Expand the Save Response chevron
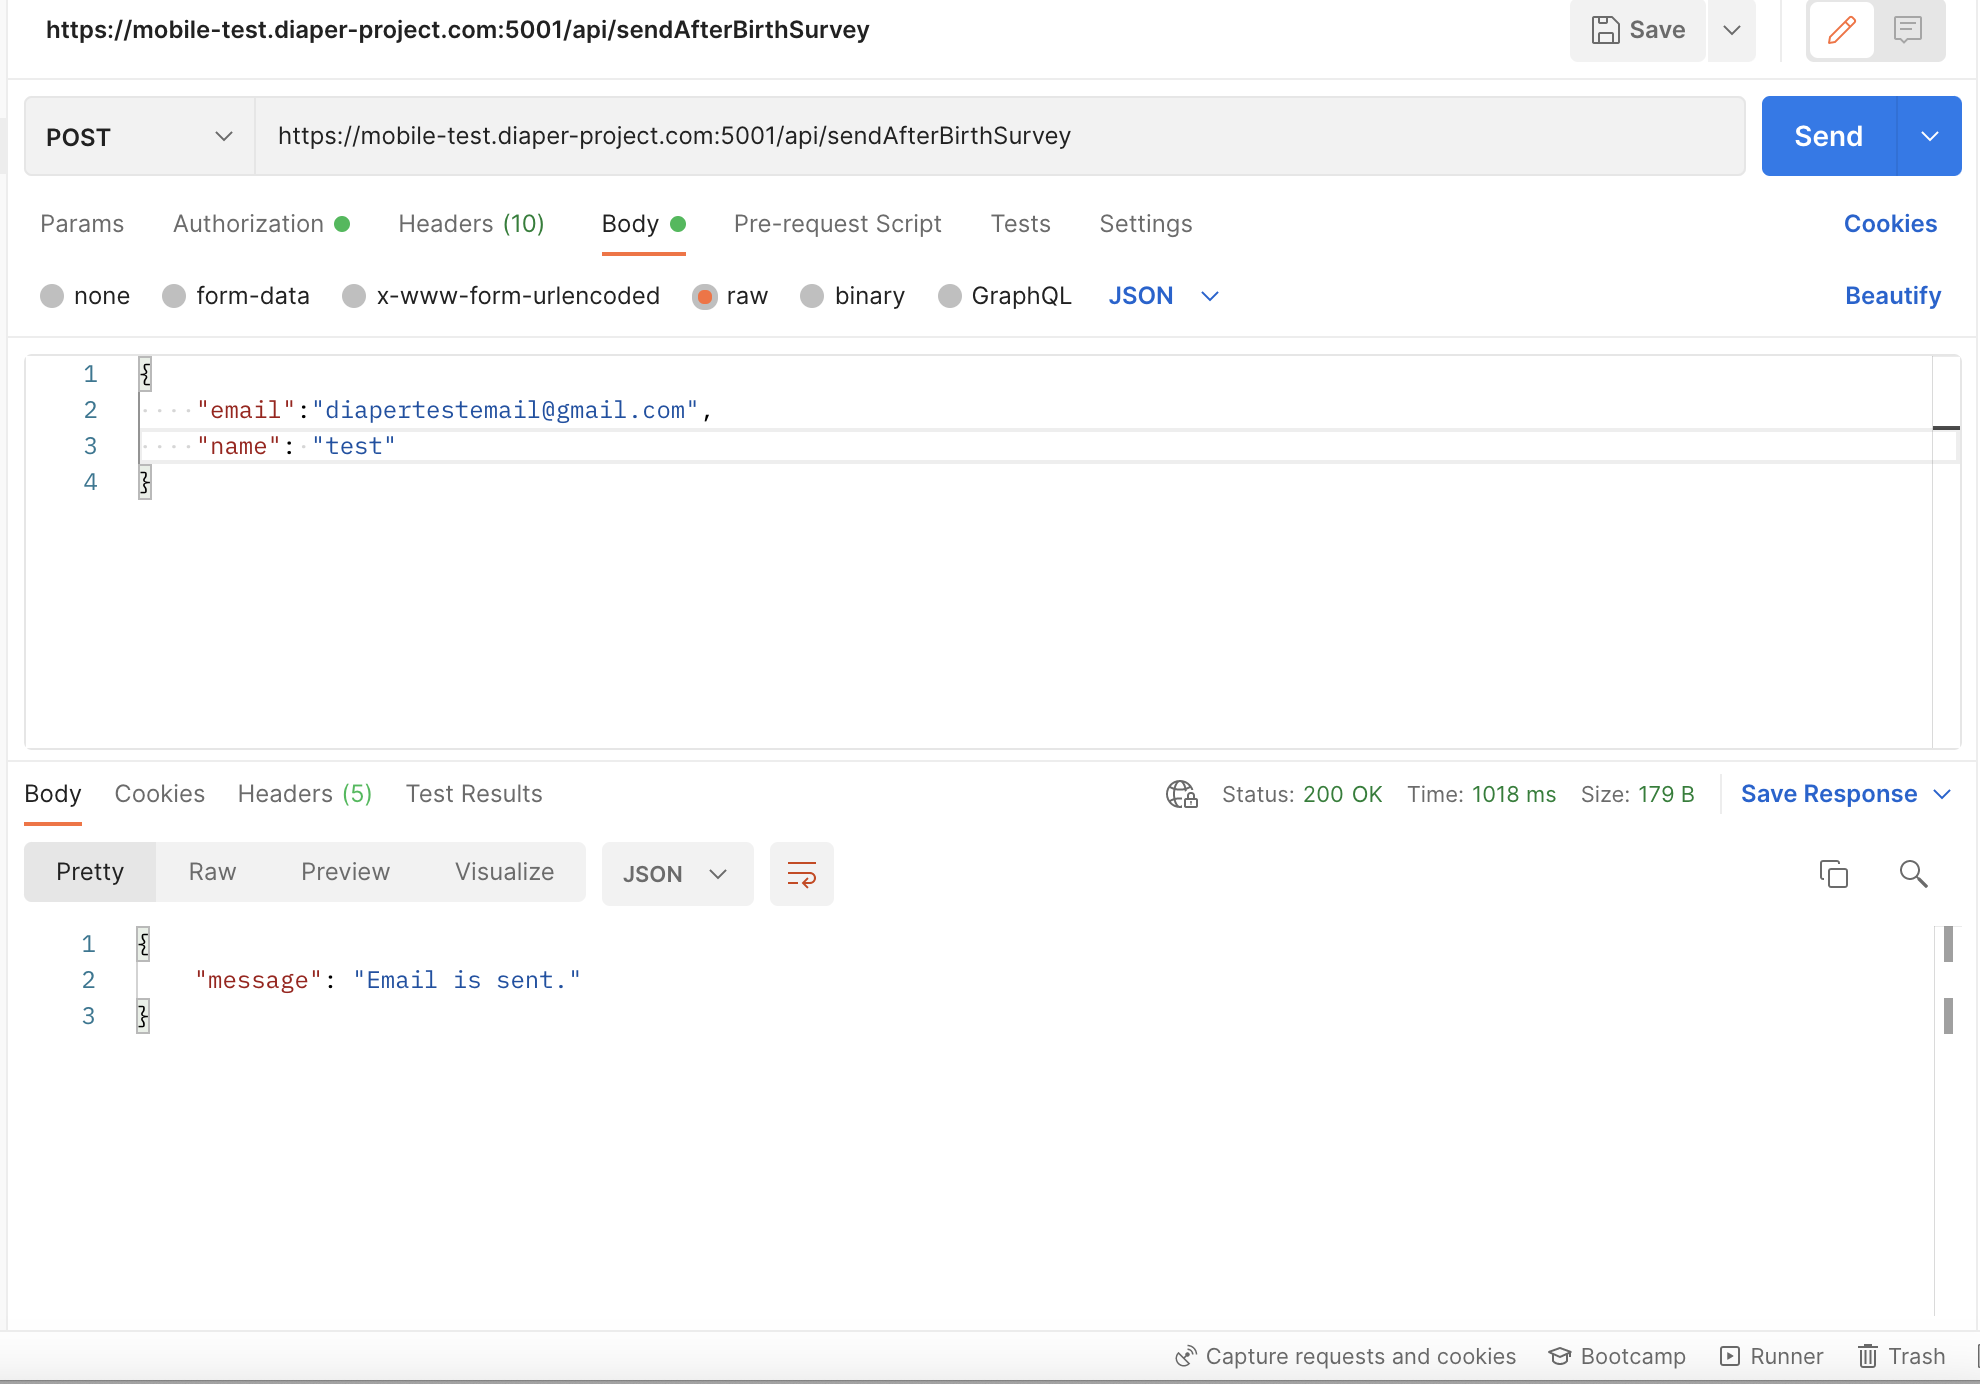 [1943, 794]
